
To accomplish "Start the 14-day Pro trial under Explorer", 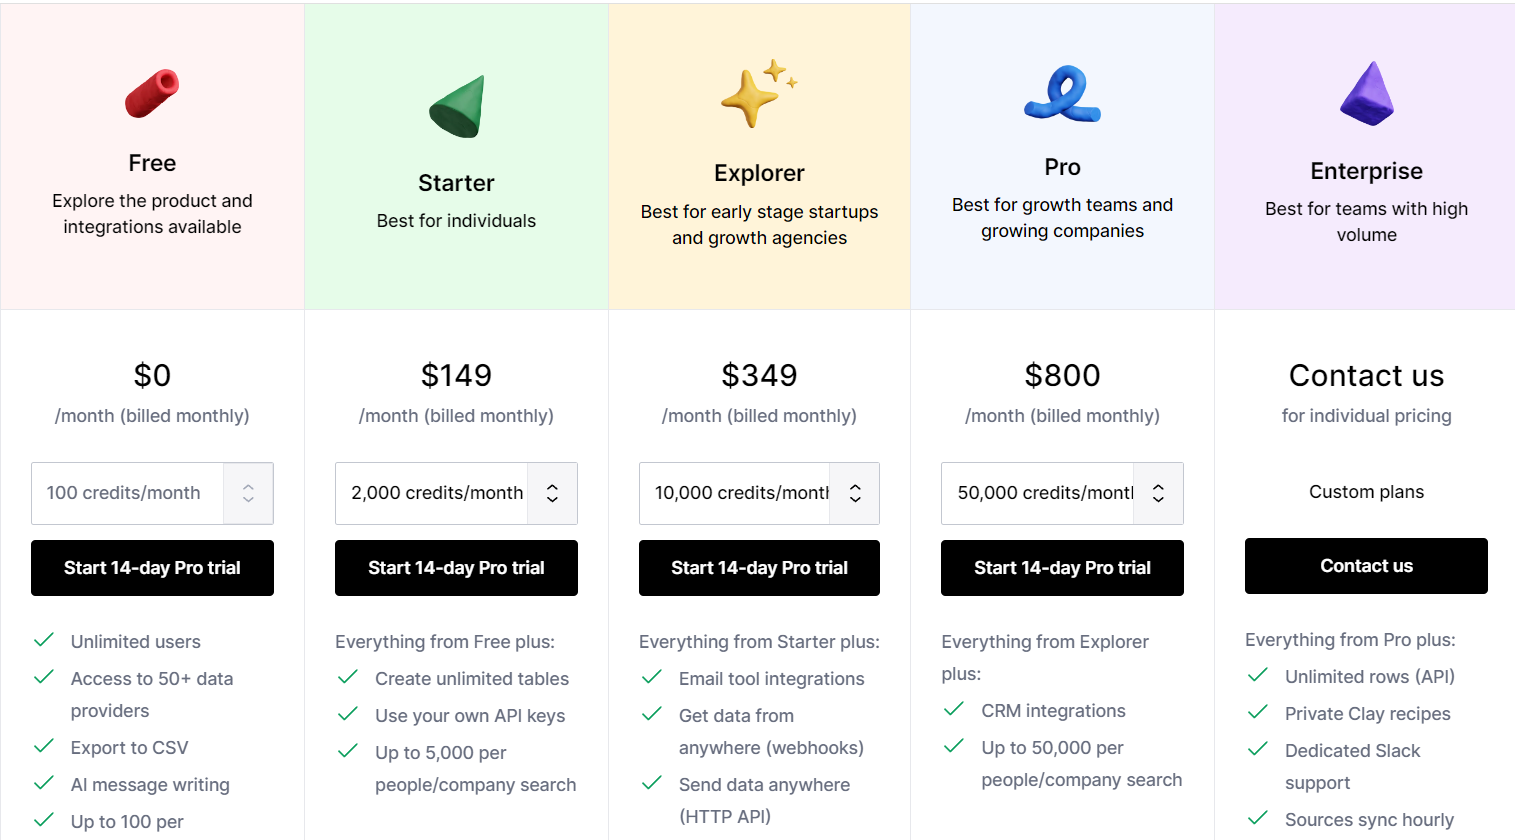I will click(759, 568).
